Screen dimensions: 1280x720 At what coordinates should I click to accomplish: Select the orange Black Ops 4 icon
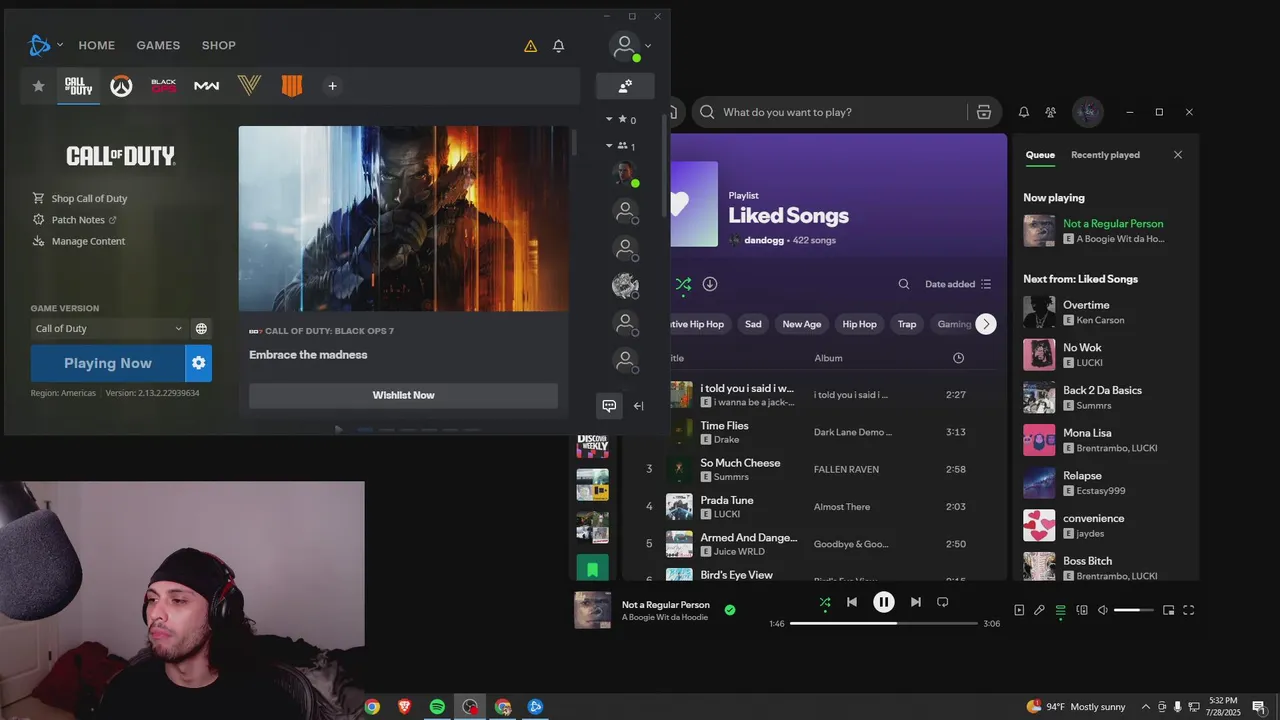click(x=291, y=86)
